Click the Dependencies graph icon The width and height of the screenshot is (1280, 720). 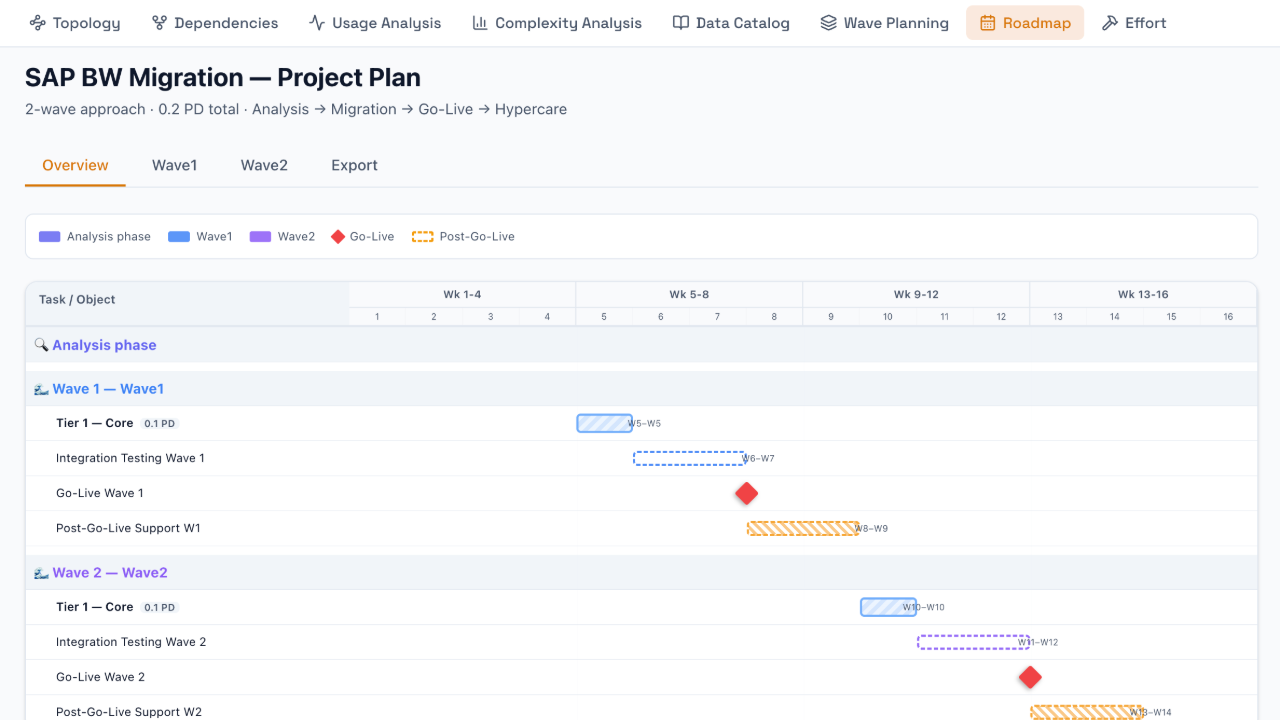pos(160,23)
